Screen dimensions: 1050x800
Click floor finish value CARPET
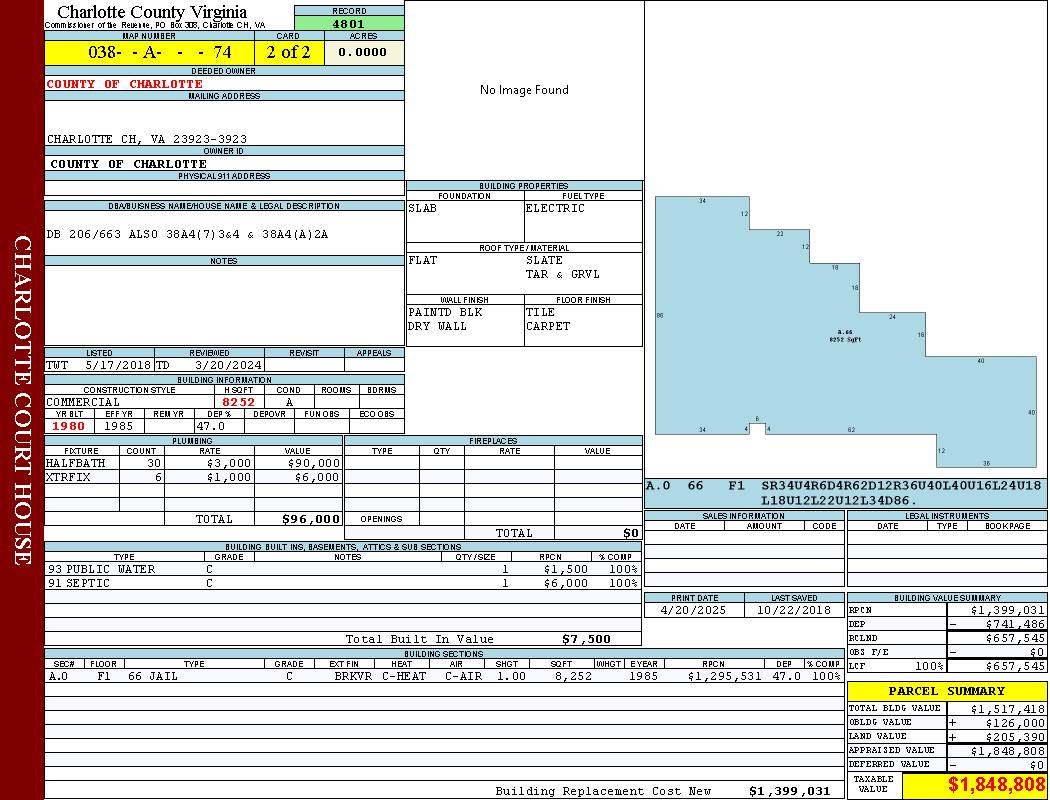click(x=548, y=327)
